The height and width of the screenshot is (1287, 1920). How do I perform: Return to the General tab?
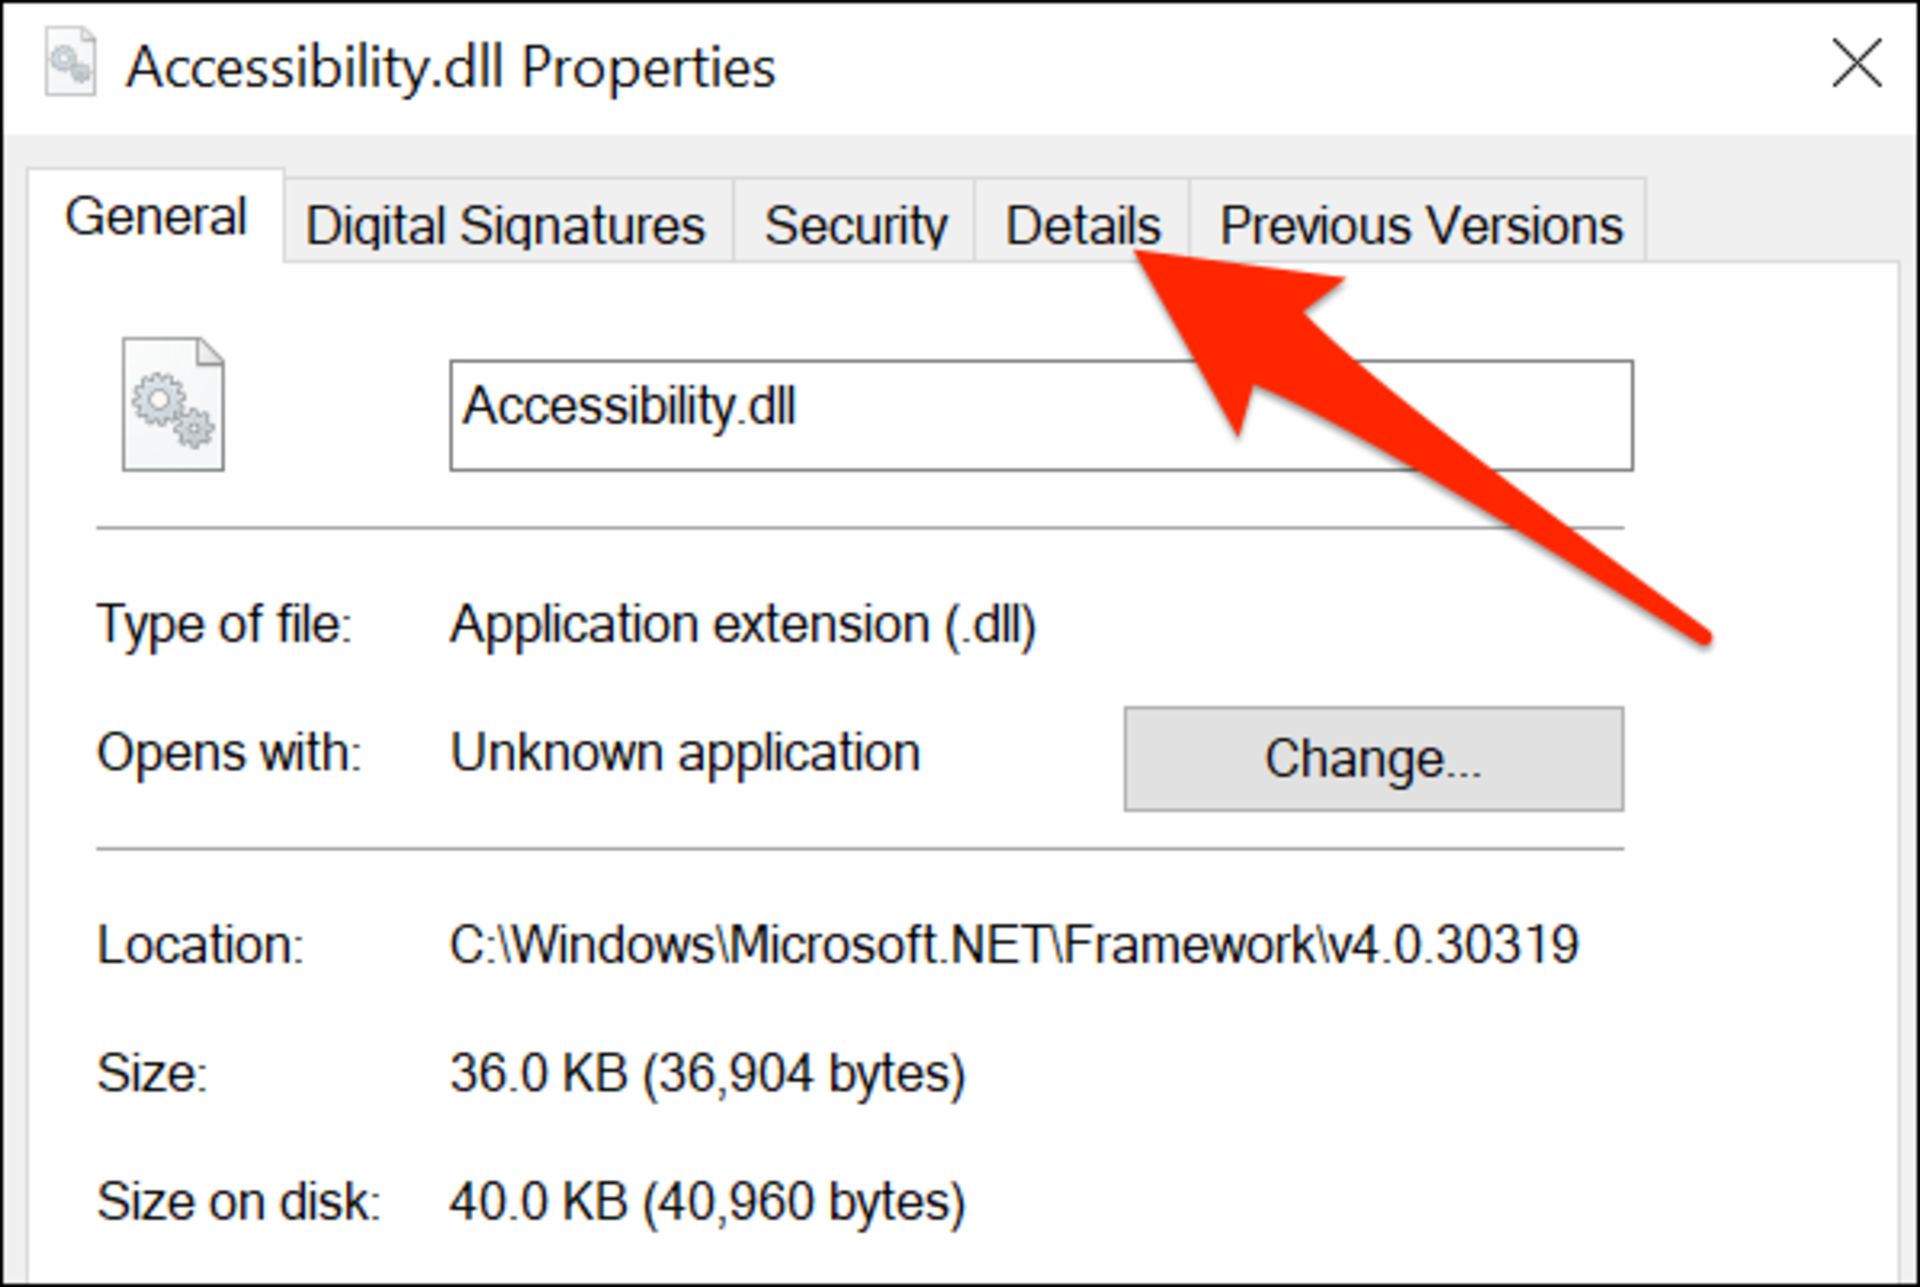159,216
